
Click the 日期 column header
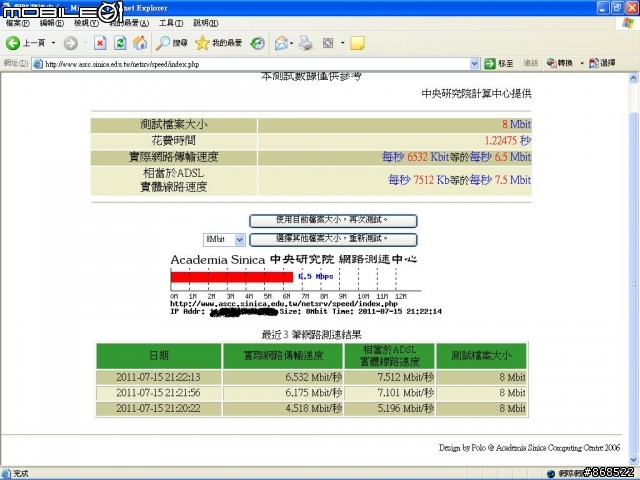[159, 356]
